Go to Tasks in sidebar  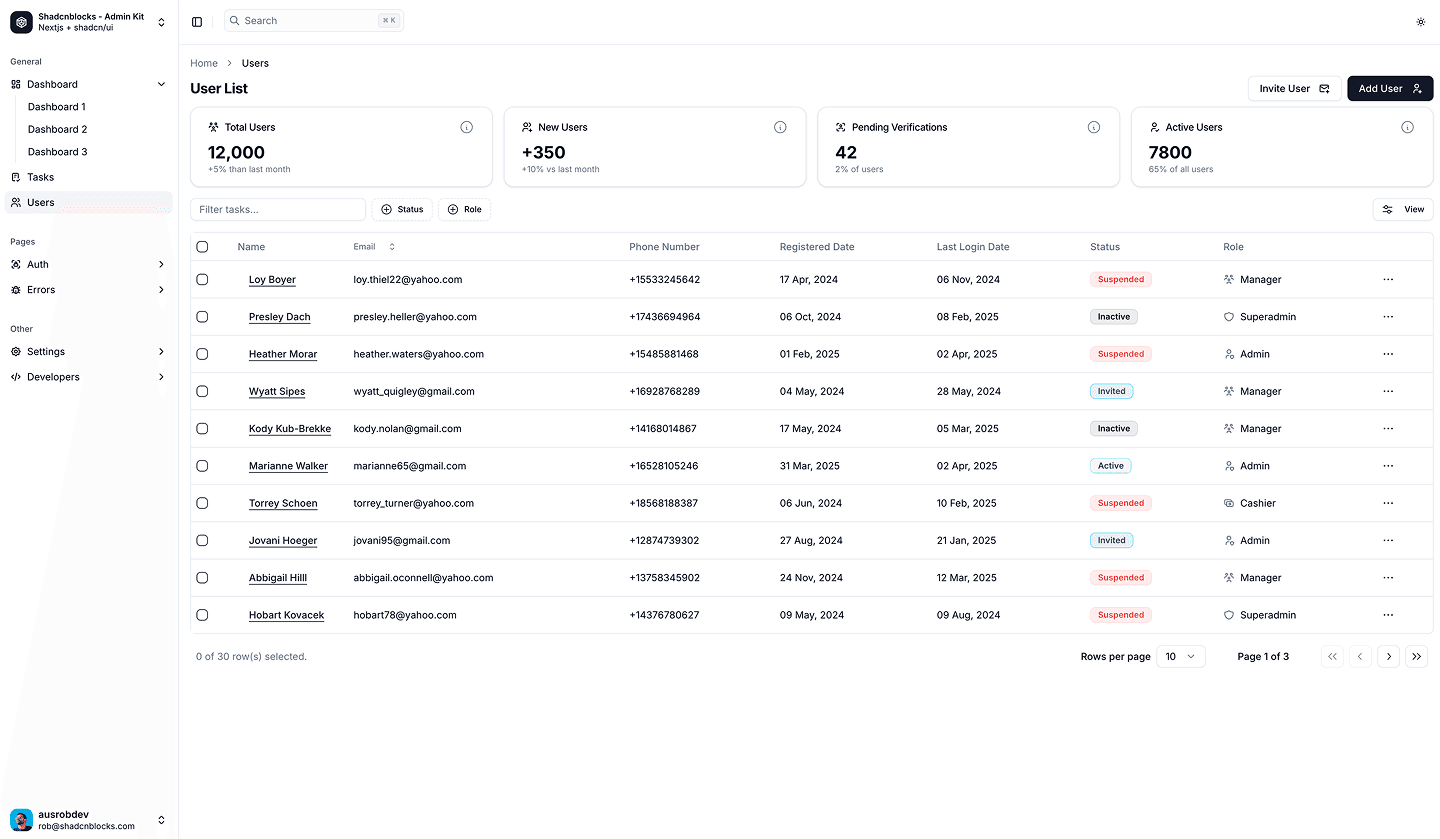coord(89,177)
